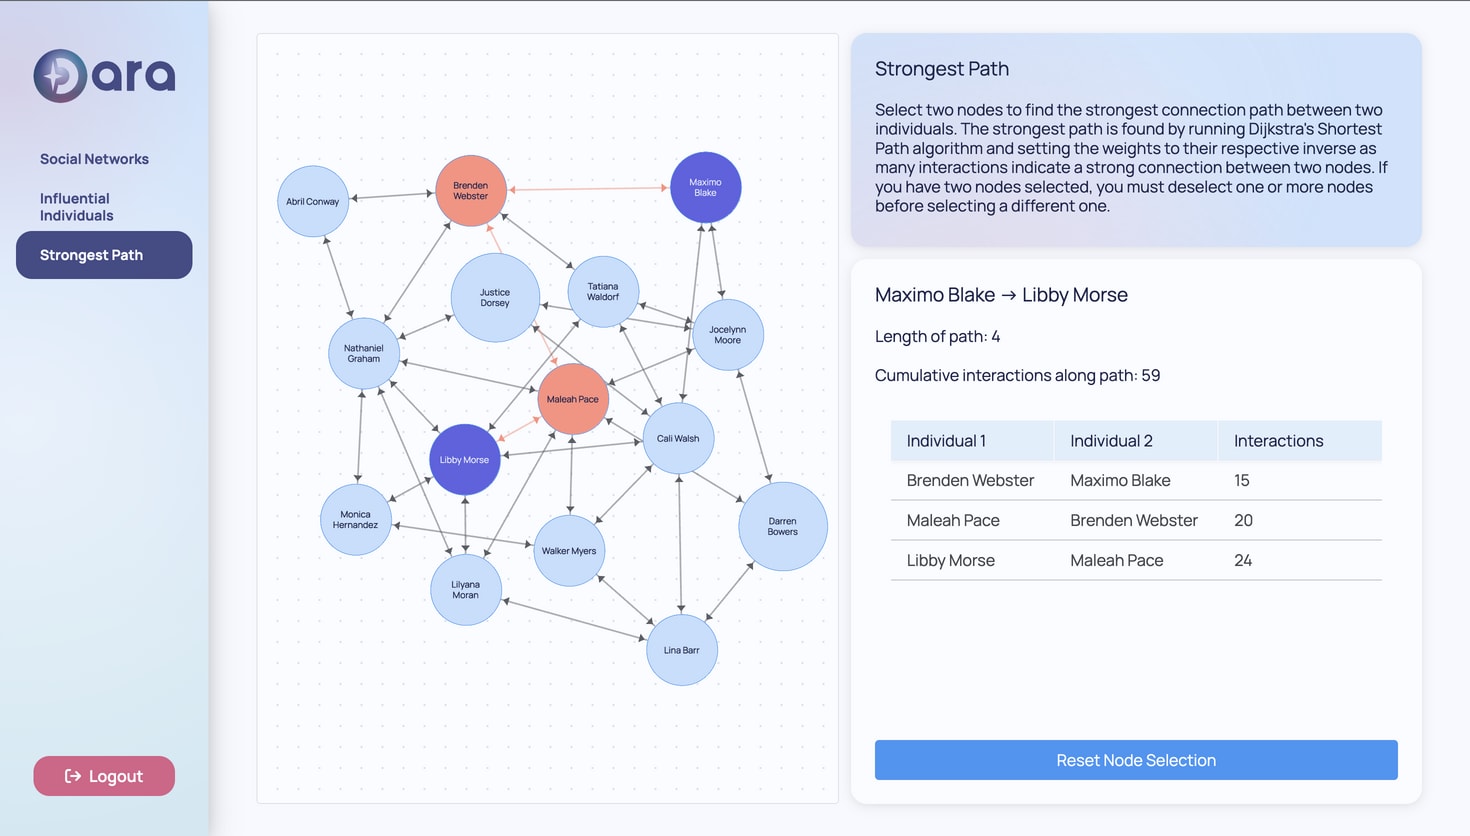The image size is (1470, 836).
Task: Select the Cali Walsh node
Action: [677, 437]
